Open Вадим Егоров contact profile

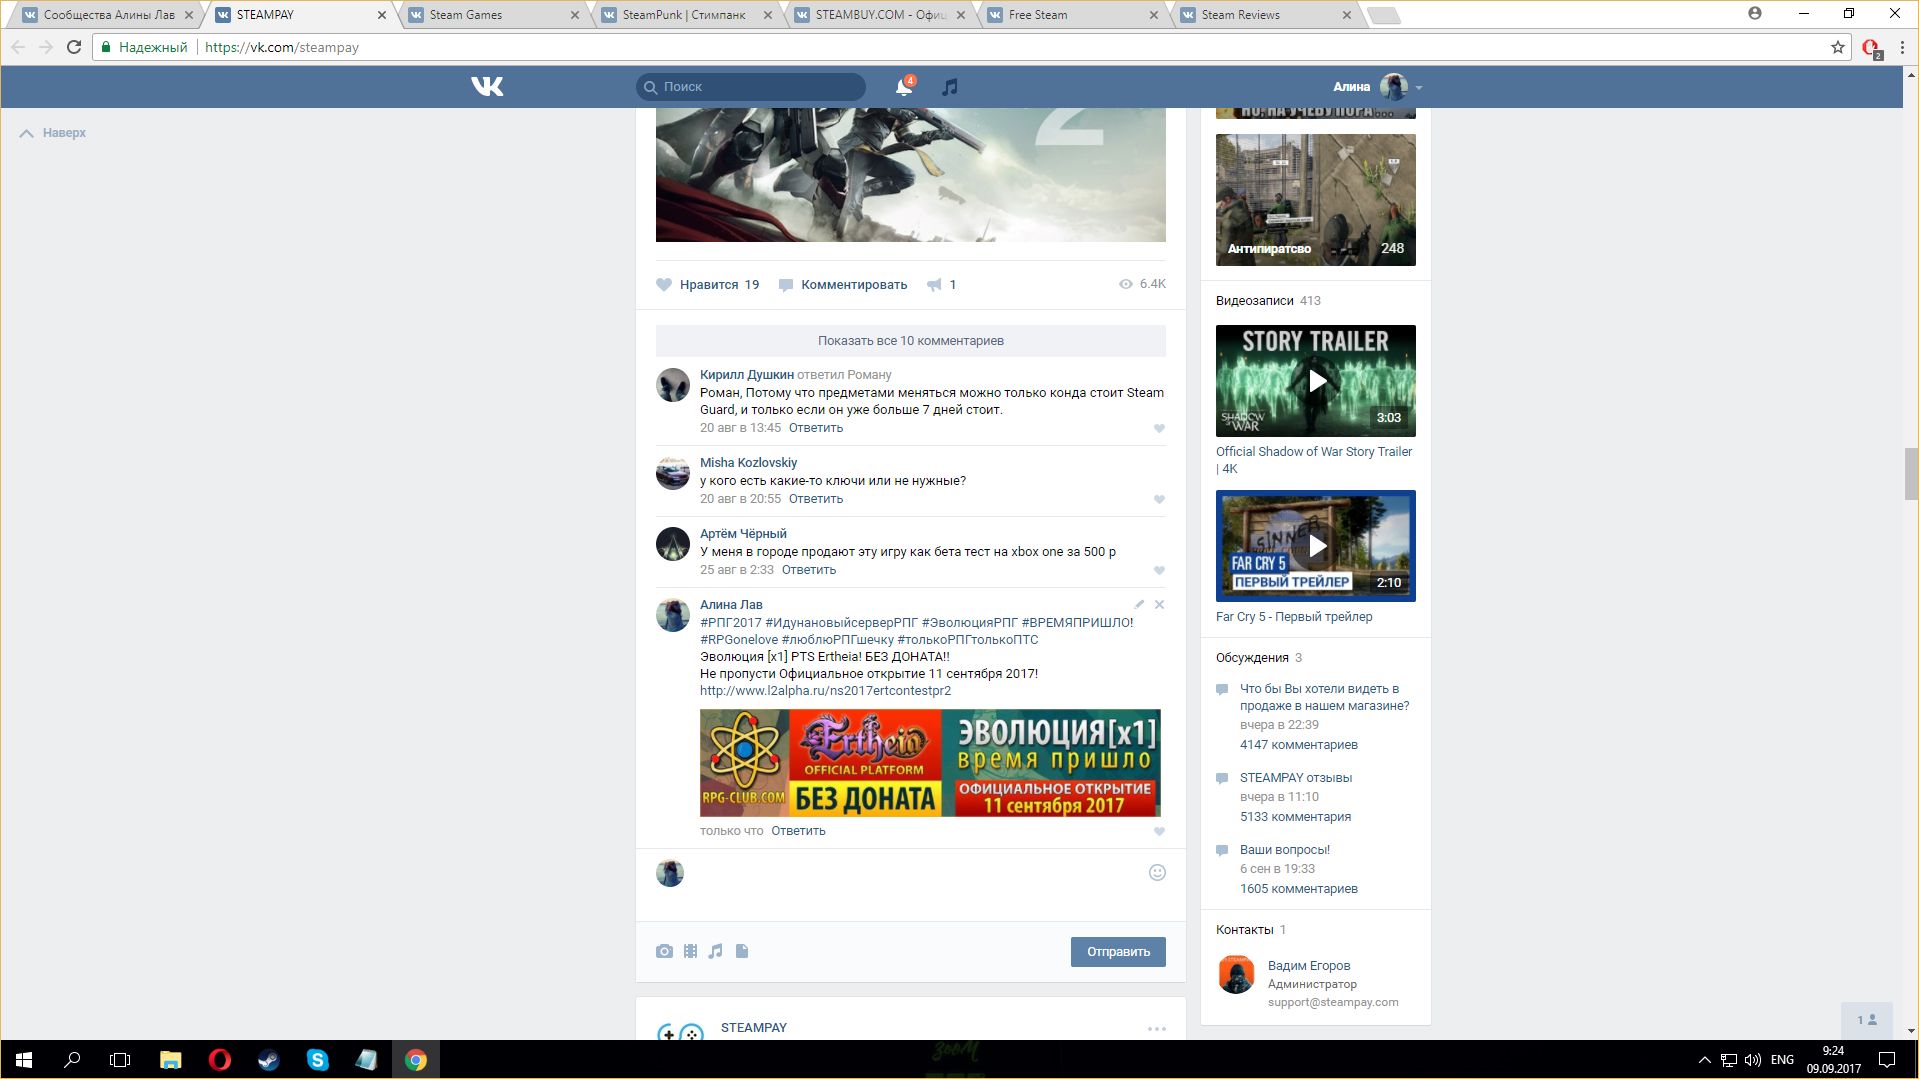1309,966
